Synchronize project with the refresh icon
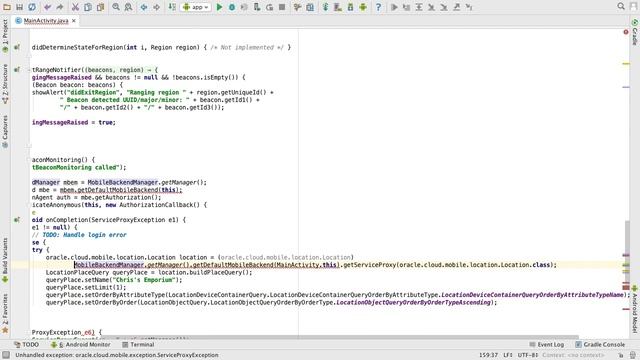Viewport: 640px width, 360px height. [x=32, y=7]
